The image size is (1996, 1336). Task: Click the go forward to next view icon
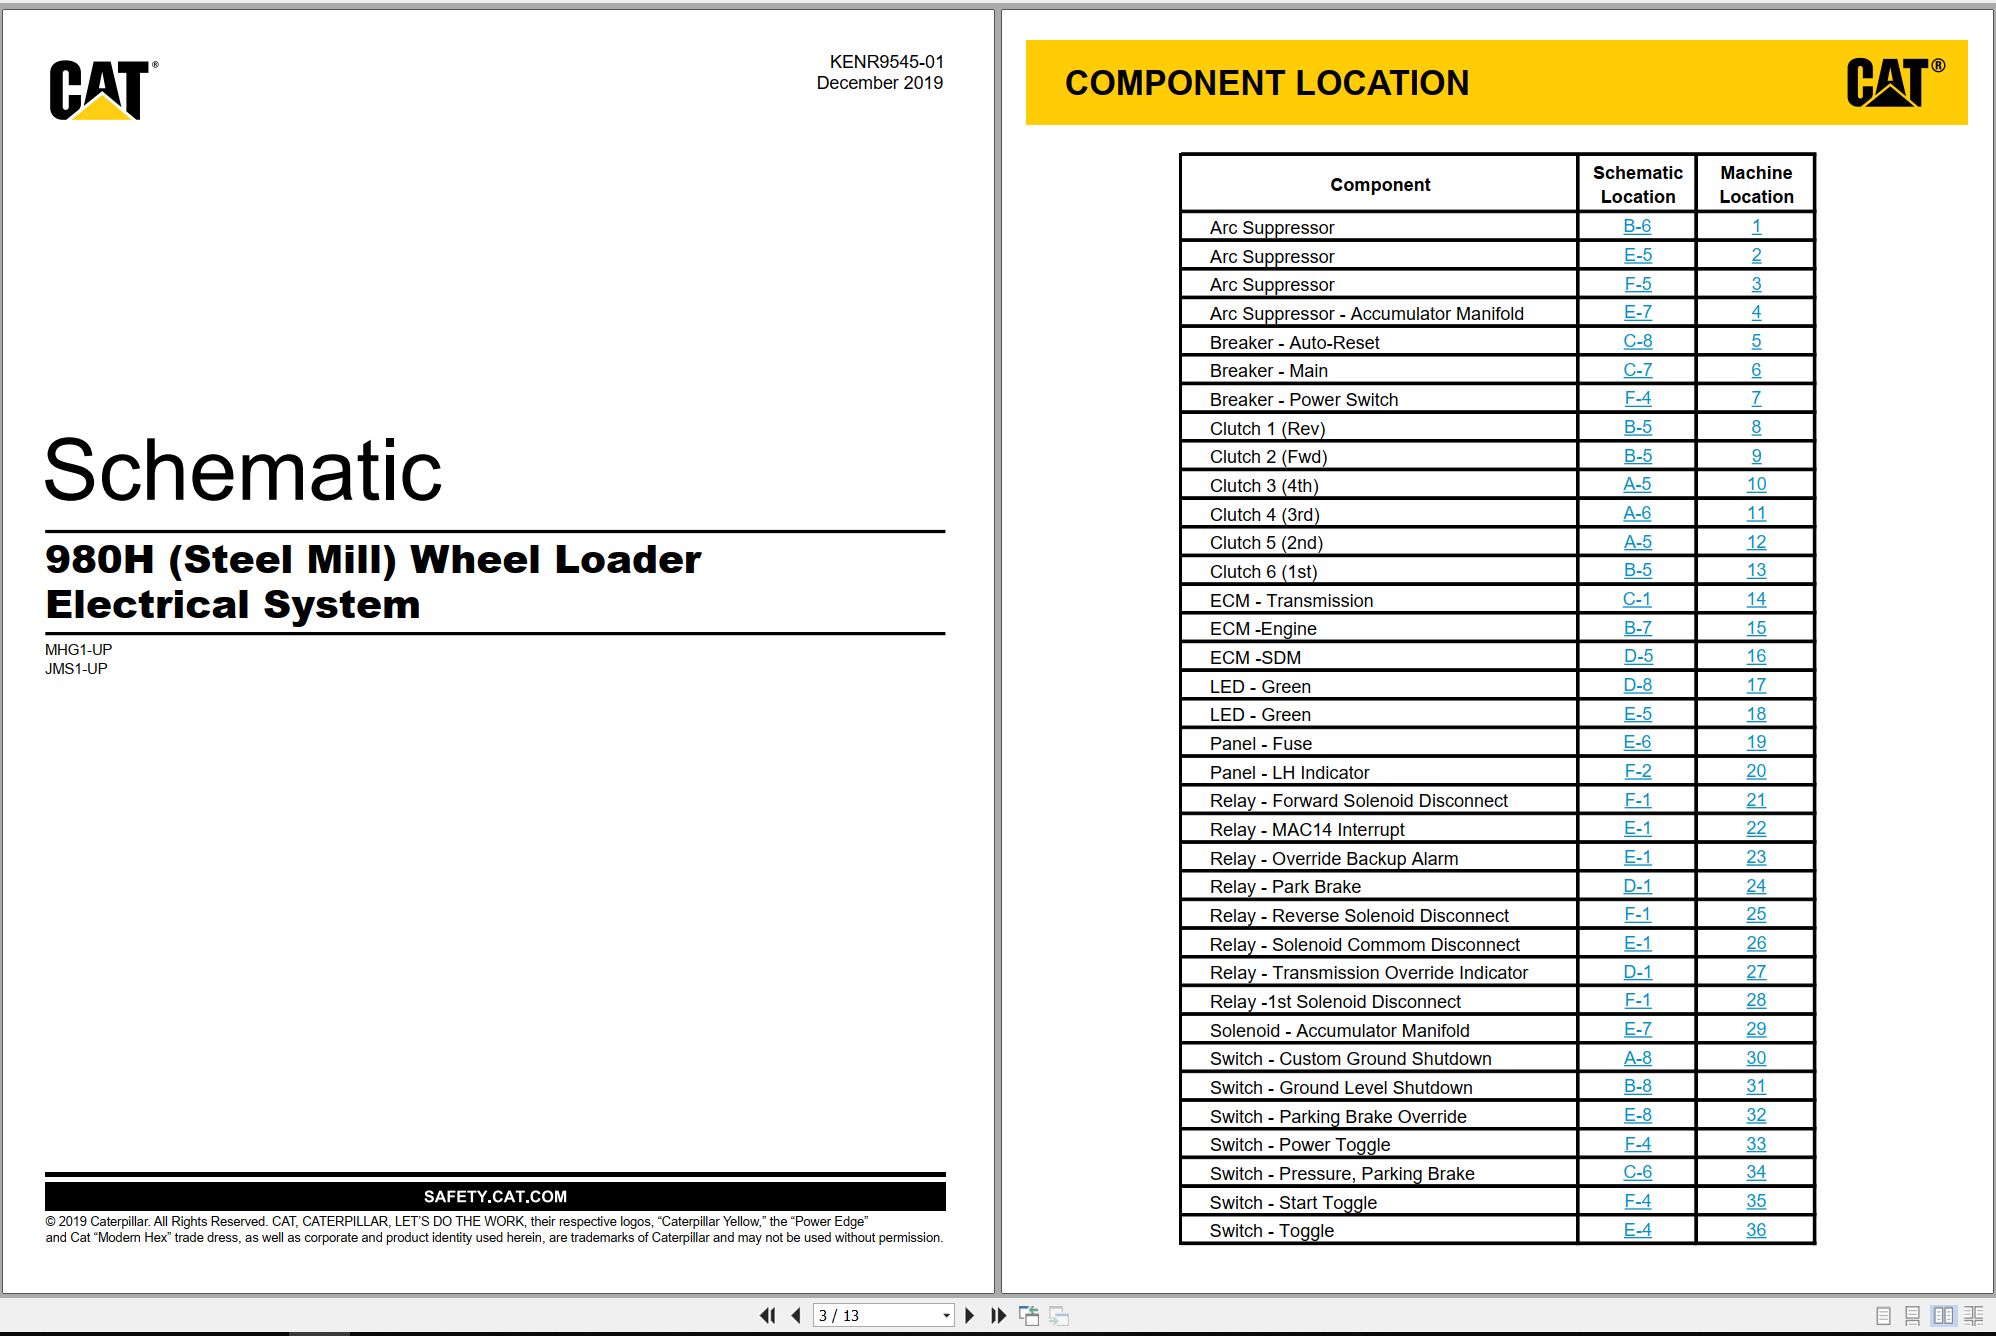click(x=1059, y=1315)
